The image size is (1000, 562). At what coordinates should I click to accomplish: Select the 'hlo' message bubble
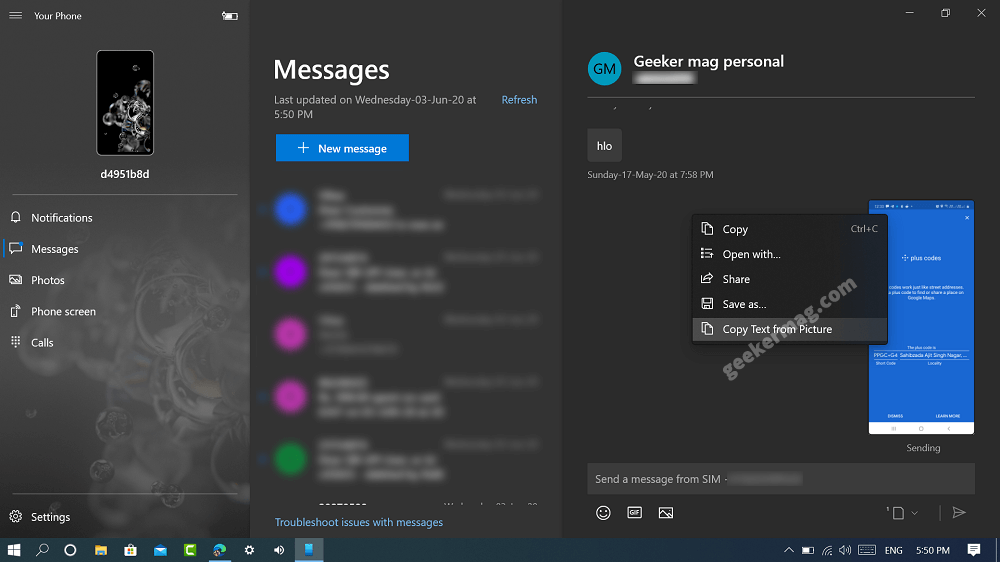click(x=604, y=145)
